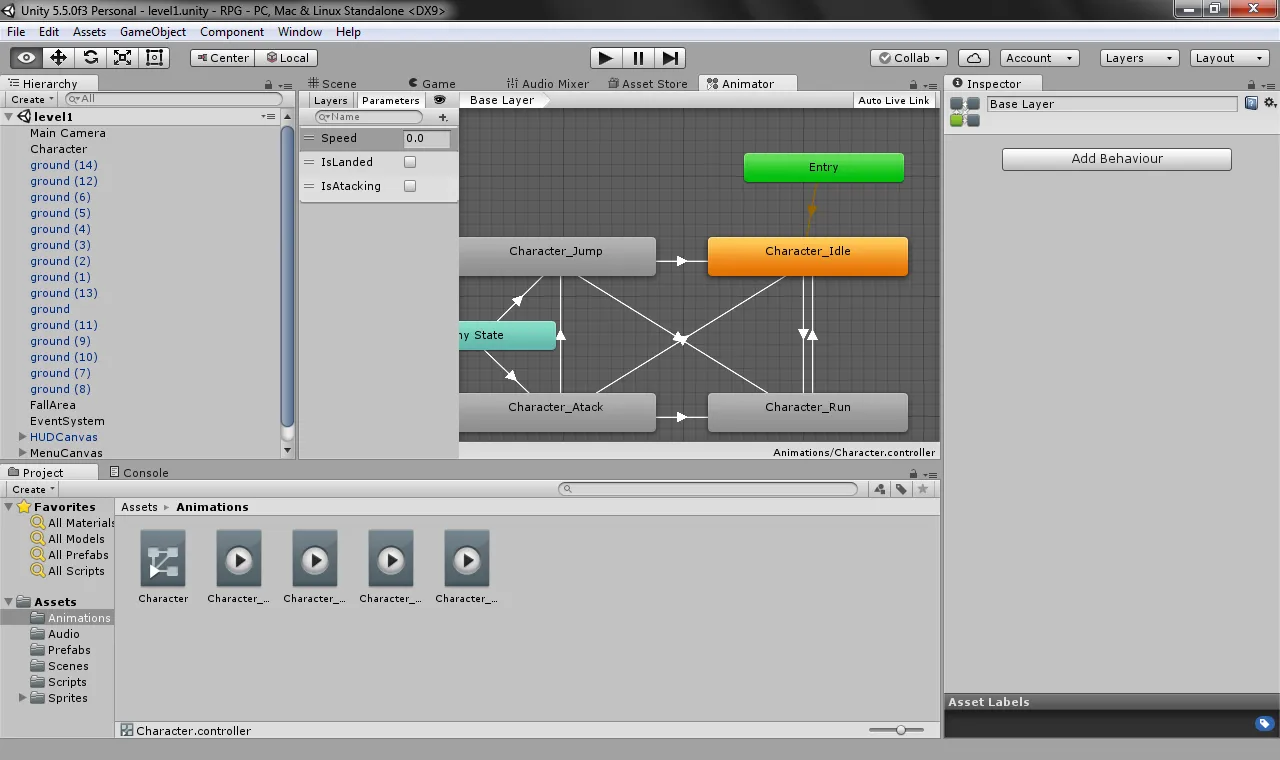Open the Layers dropdown
1280x760 pixels.
click(x=1139, y=58)
